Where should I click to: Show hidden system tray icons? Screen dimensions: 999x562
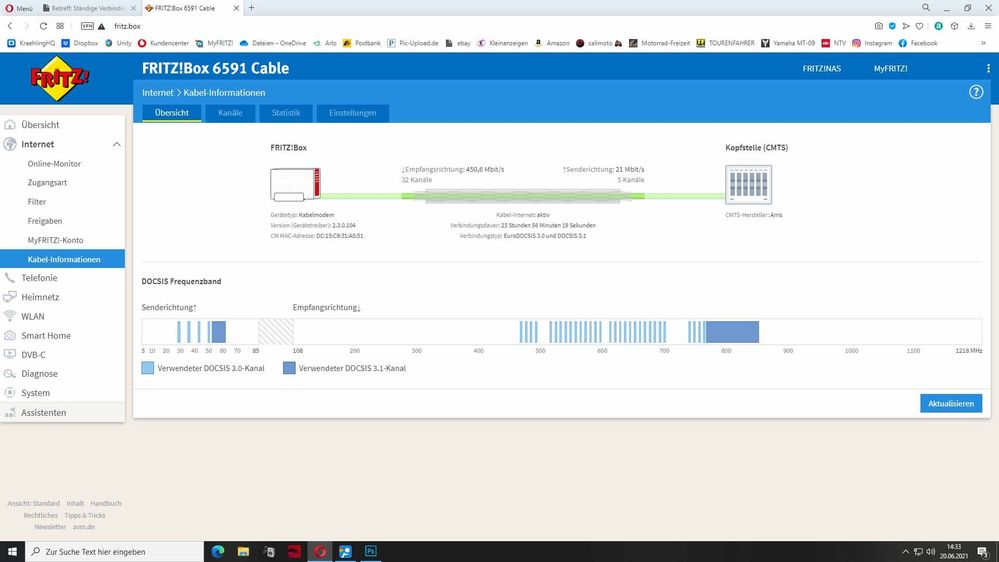tap(905, 552)
